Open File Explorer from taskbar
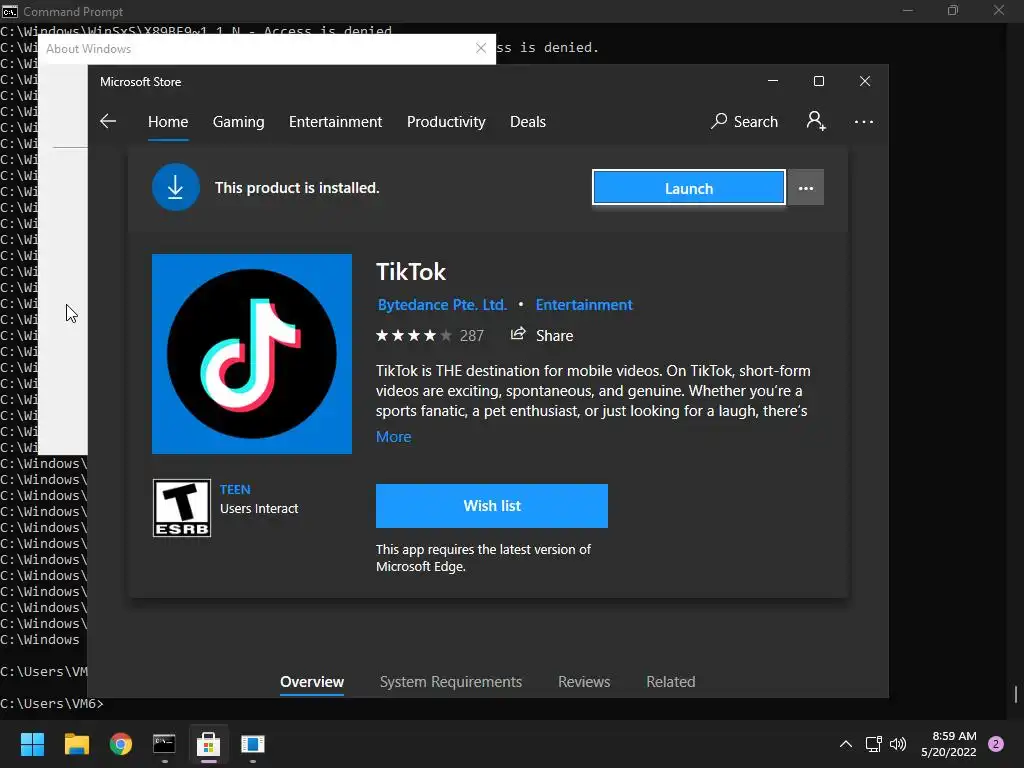 coord(76,744)
